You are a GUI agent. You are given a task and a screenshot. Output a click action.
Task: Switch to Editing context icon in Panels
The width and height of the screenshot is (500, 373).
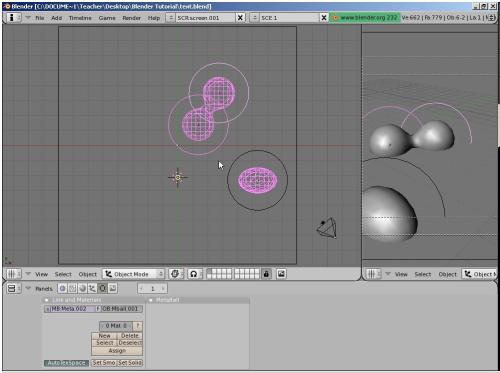[x=103, y=288]
